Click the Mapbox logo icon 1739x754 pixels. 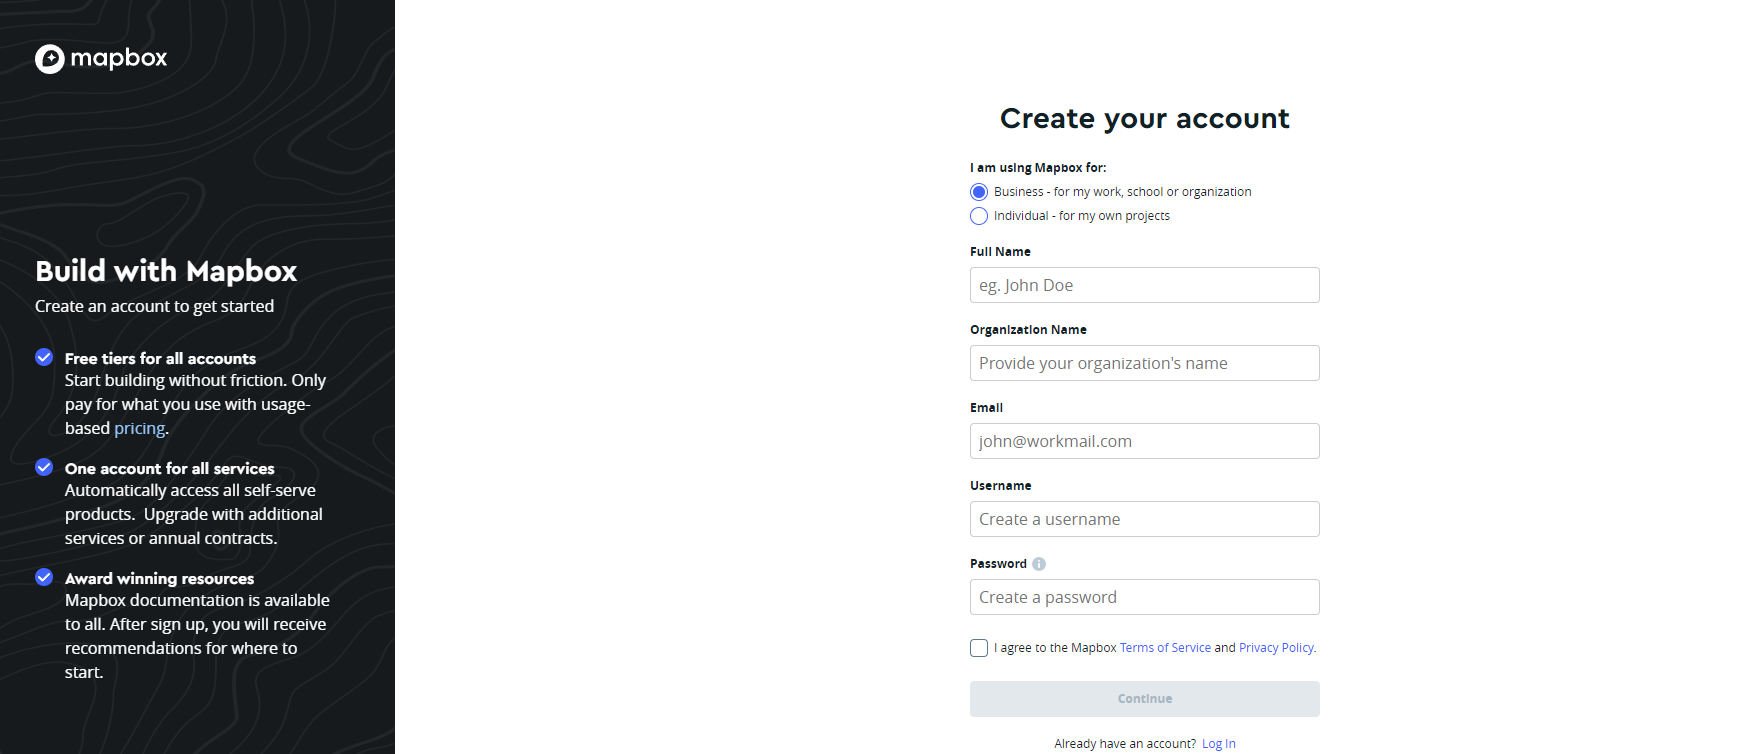[x=50, y=59]
